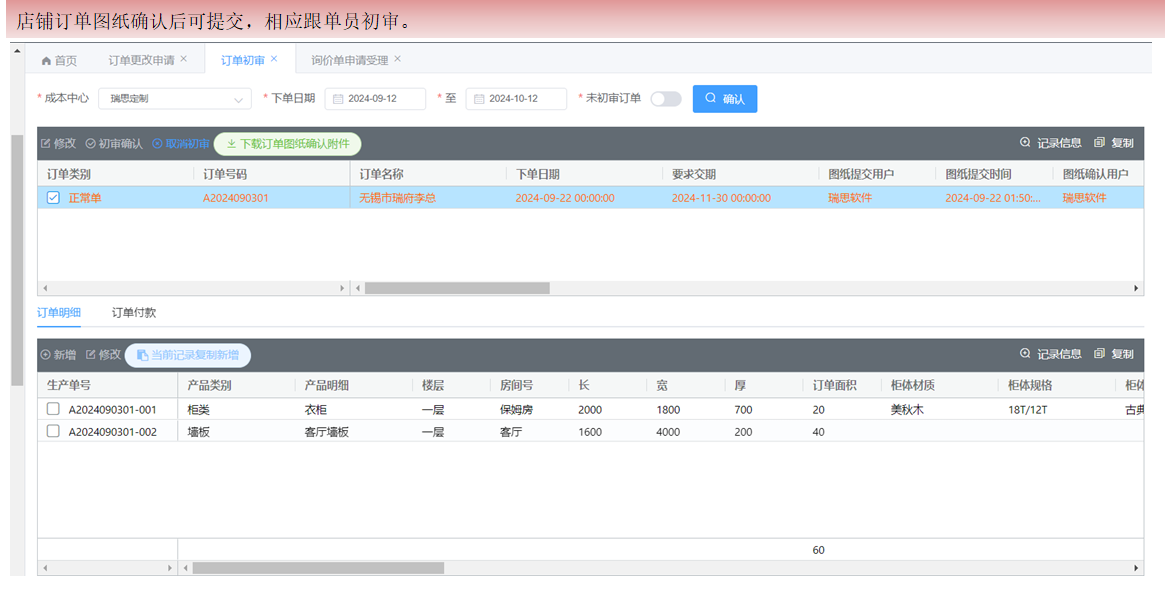Click the 订单面积 column header
This screenshot has height=602, width=1171.
(x=834, y=385)
